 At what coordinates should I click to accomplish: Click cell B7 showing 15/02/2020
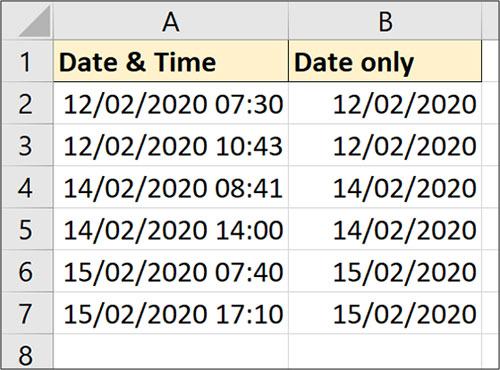click(385, 313)
